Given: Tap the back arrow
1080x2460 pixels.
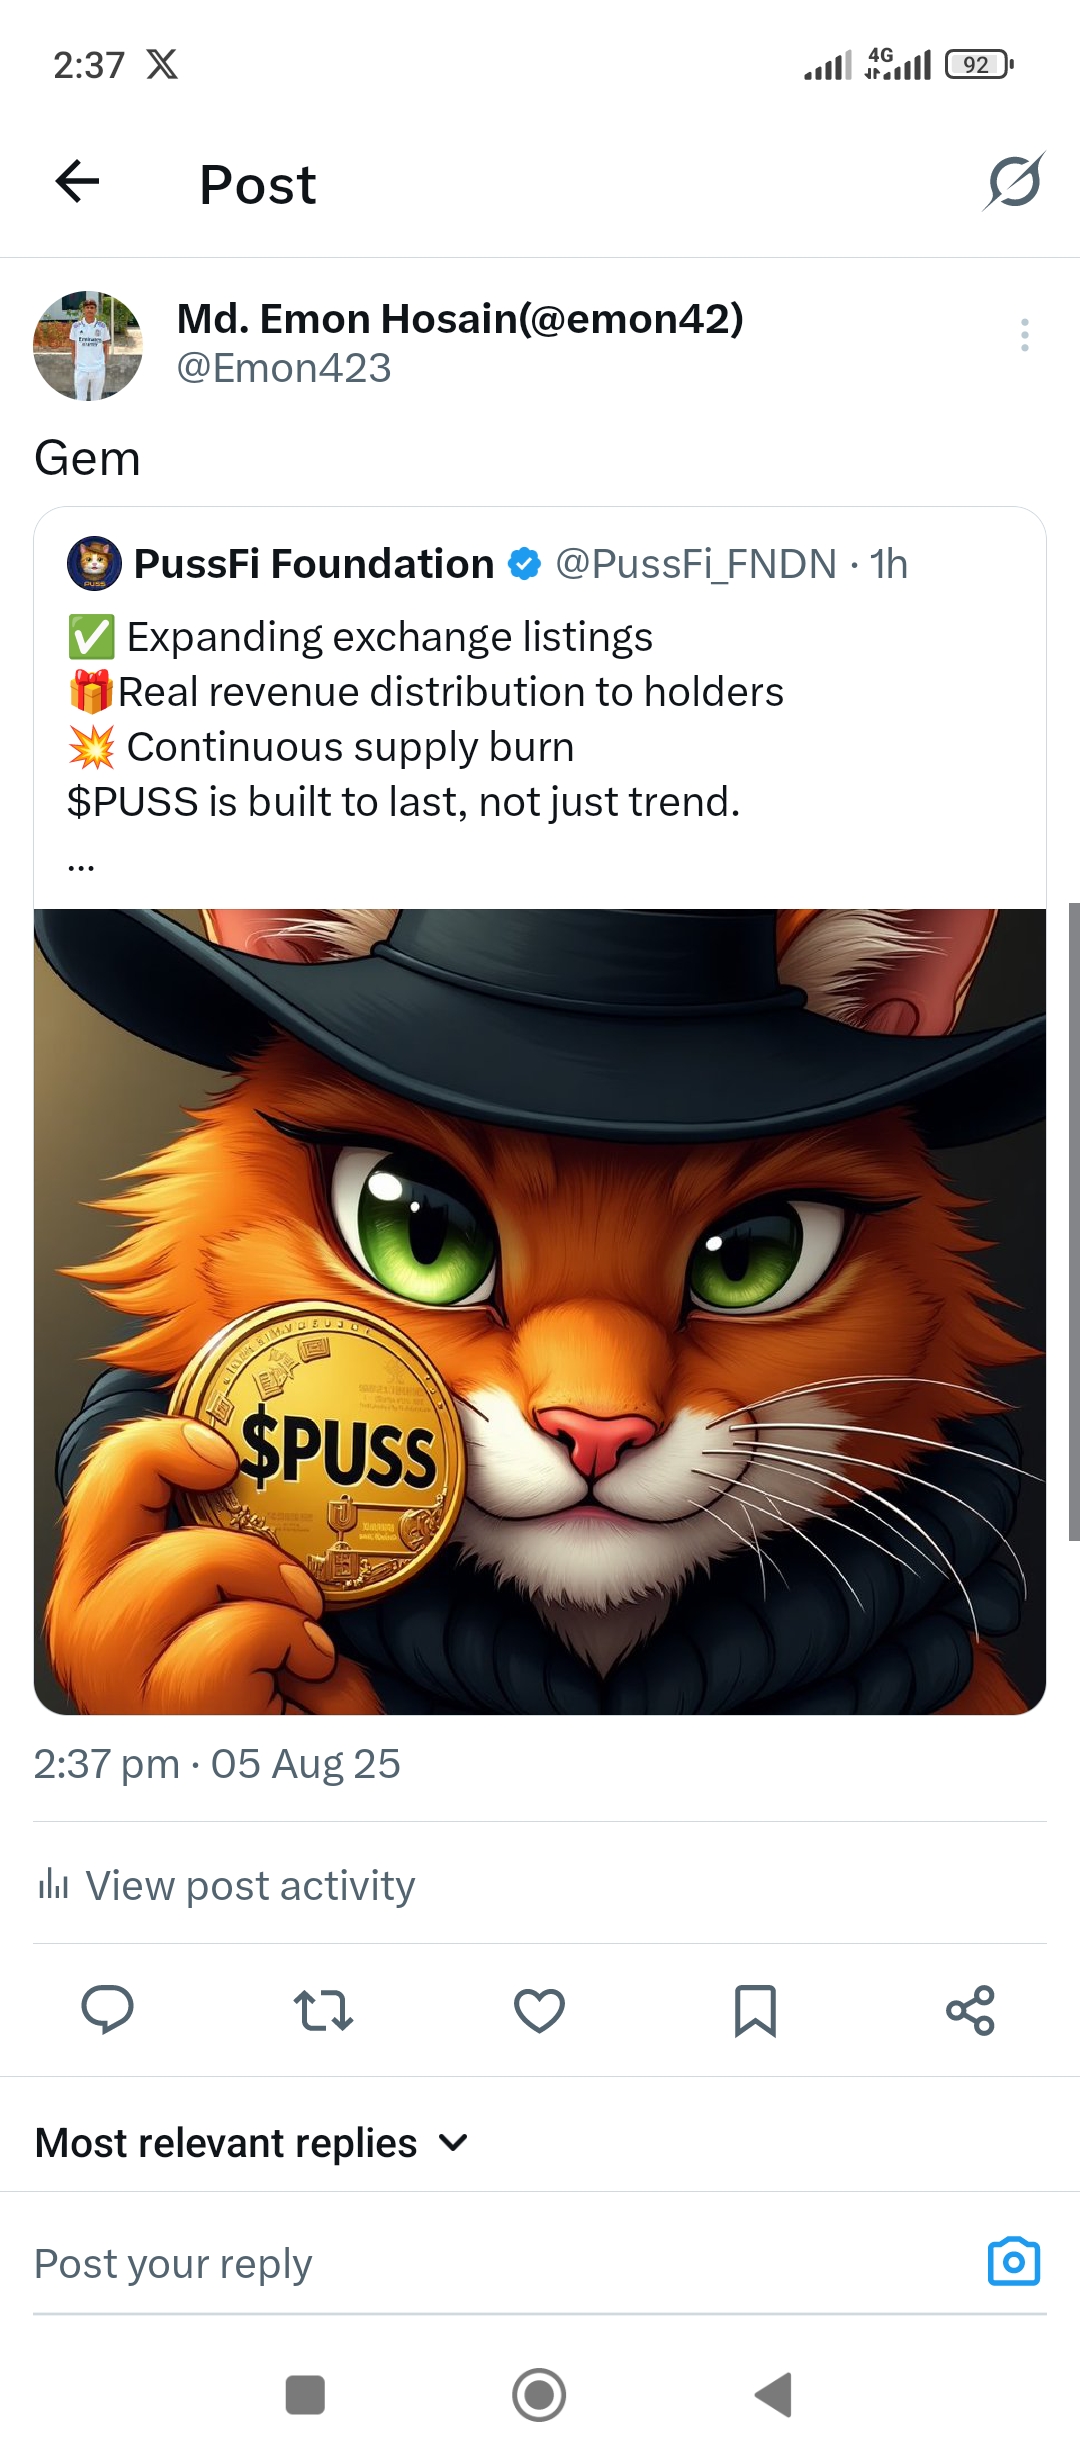Looking at the screenshot, I should pos(77,181).
